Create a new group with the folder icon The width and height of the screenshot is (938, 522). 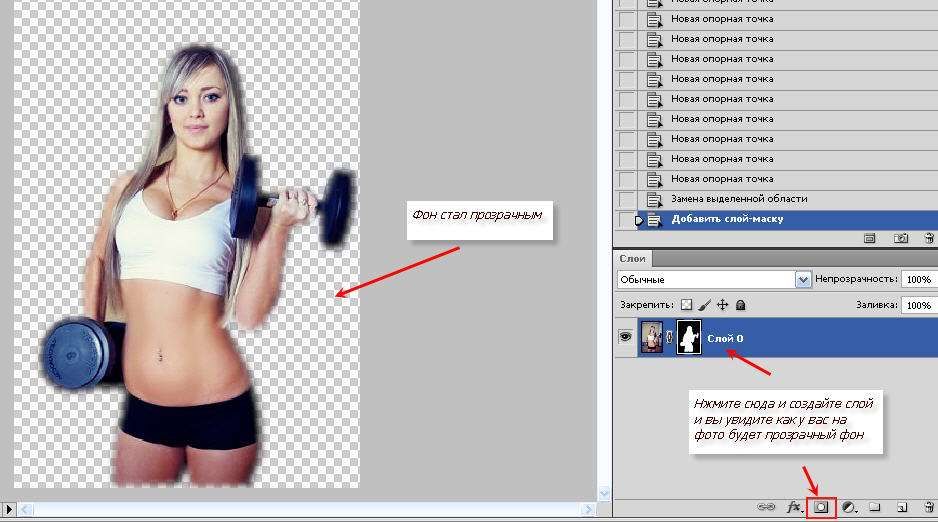tap(875, 507)
